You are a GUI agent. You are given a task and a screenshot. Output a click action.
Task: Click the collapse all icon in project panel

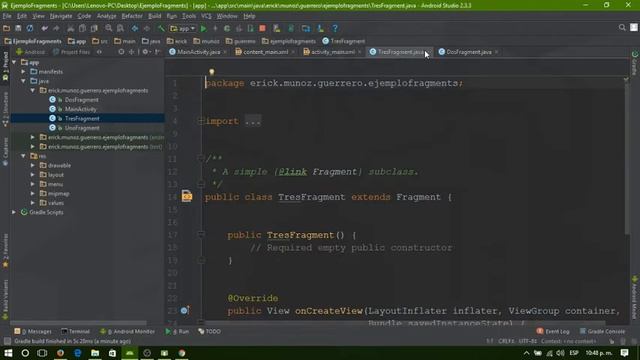[131, 52]
